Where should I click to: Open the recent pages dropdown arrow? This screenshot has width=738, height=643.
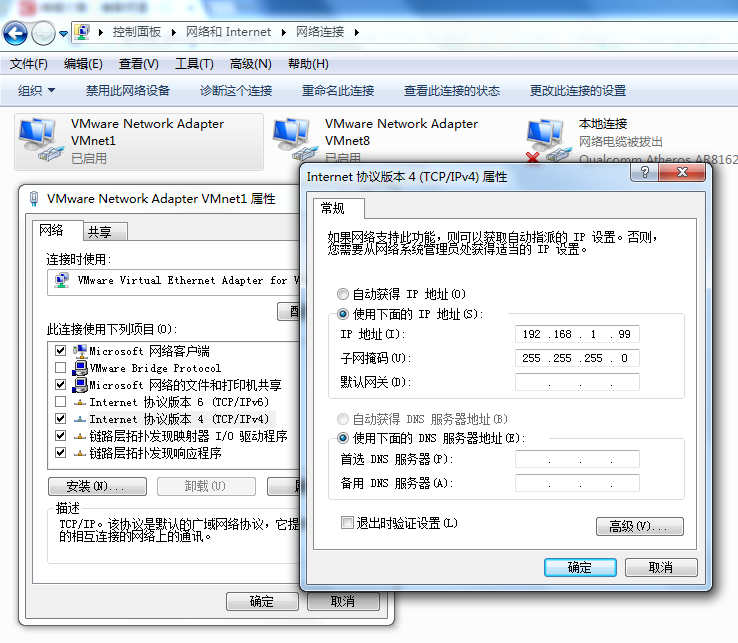pos(64,33)
